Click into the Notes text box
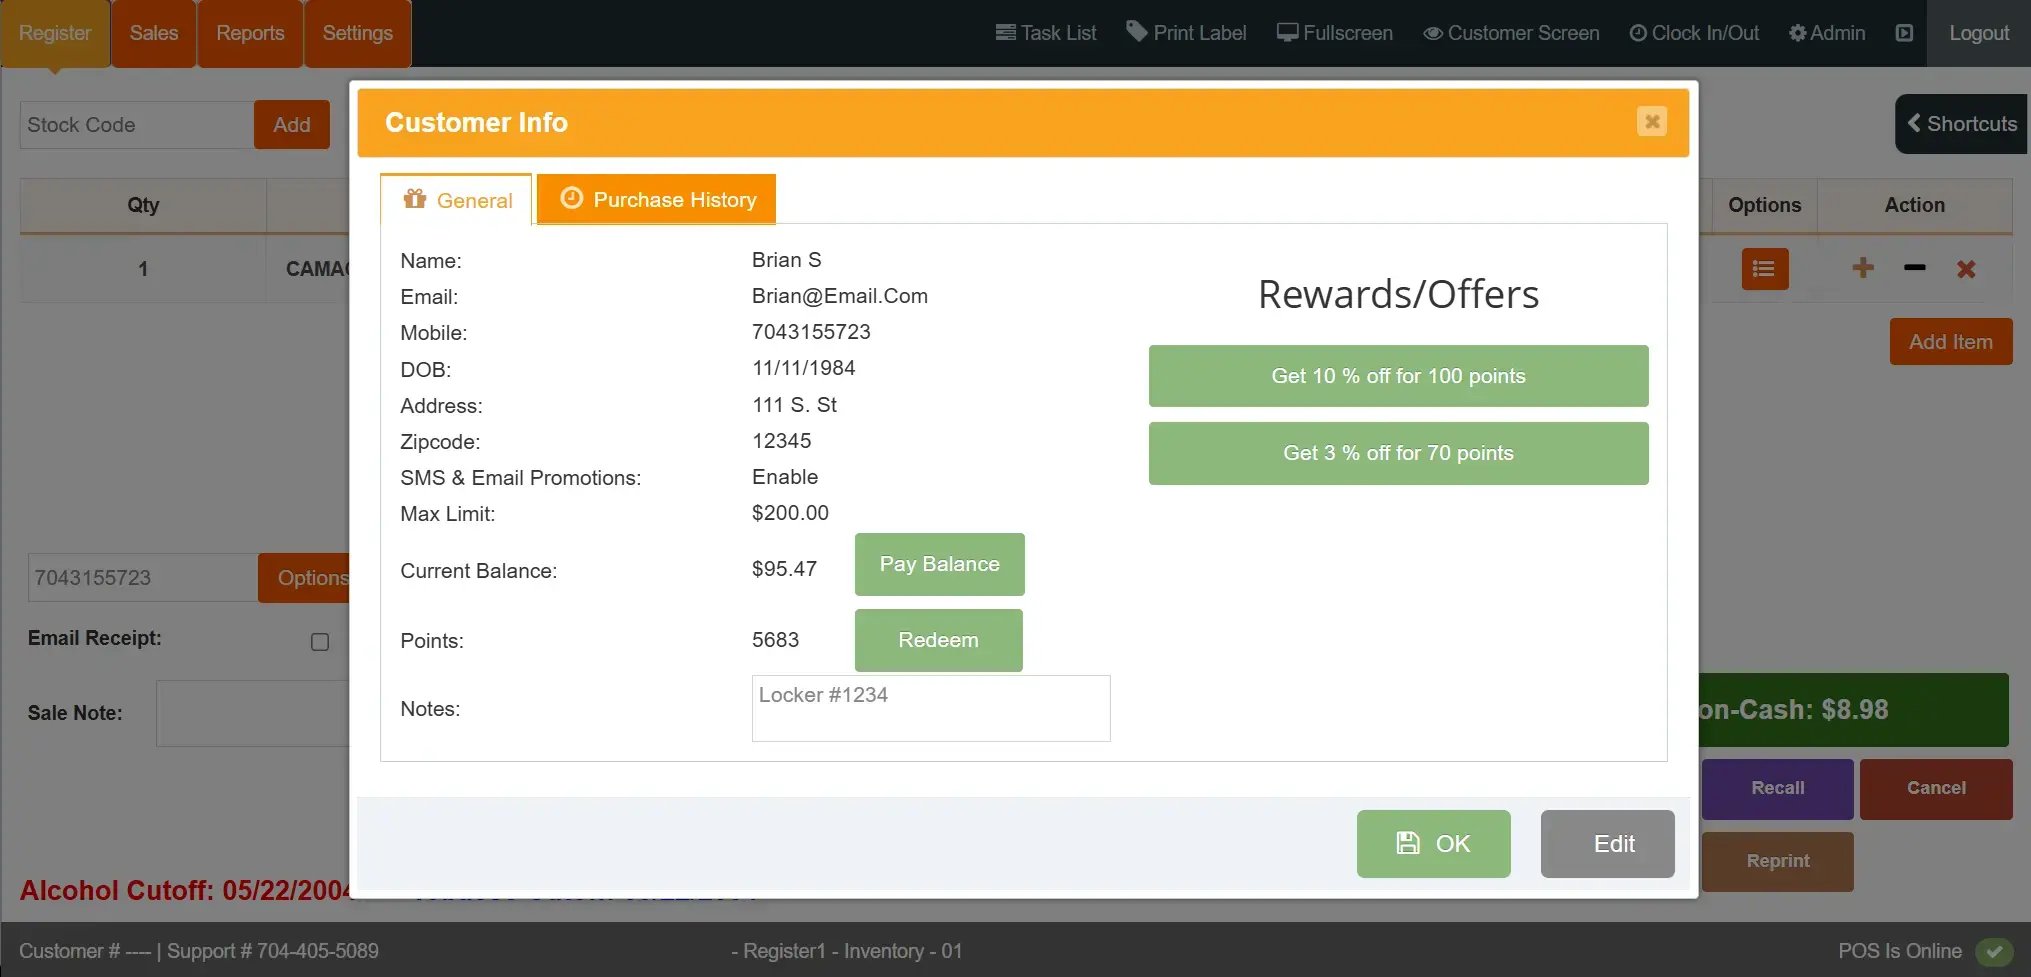Viewport: 2031px width, 977px height. click(x=930, y=708)
